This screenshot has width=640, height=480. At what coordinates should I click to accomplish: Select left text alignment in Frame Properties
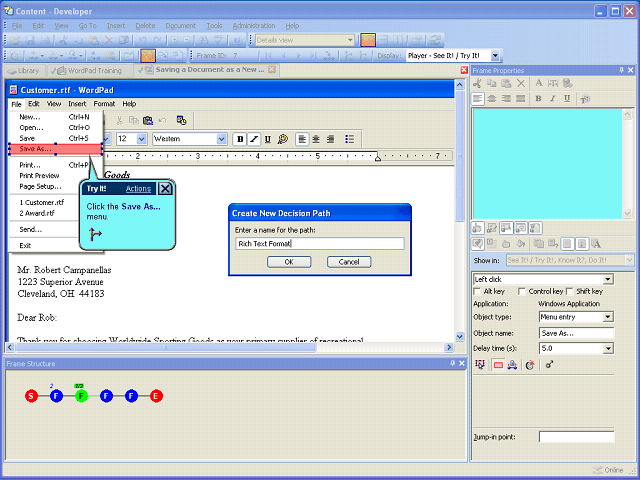point(478,98)
